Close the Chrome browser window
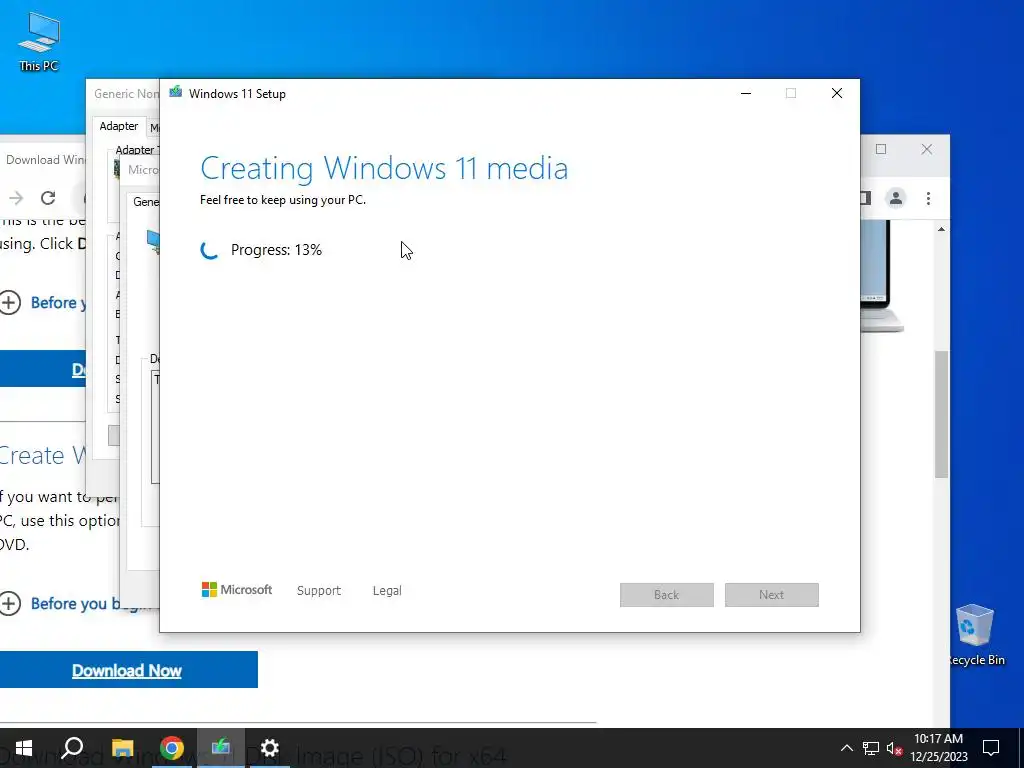 click(927, 149)
